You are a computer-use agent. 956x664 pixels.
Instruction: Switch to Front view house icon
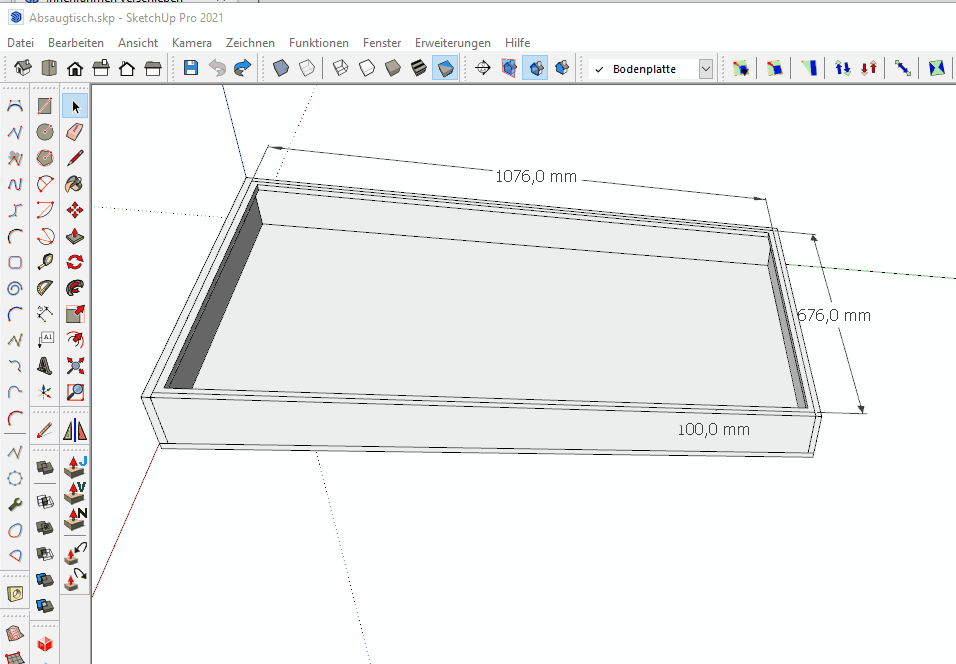[x=75, y=68]
